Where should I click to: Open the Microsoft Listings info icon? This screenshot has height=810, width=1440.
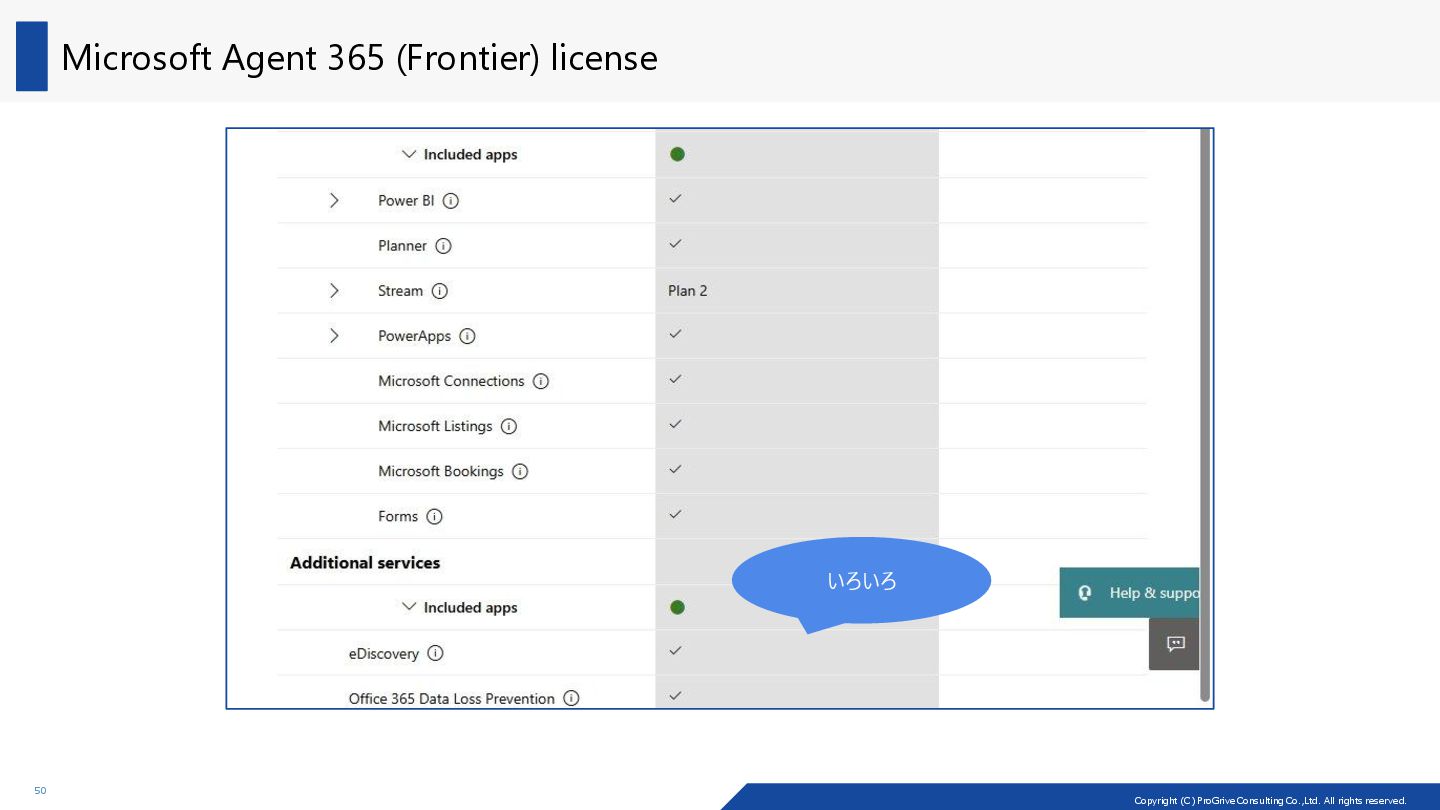pyautogui.click(x=509, y=426)
